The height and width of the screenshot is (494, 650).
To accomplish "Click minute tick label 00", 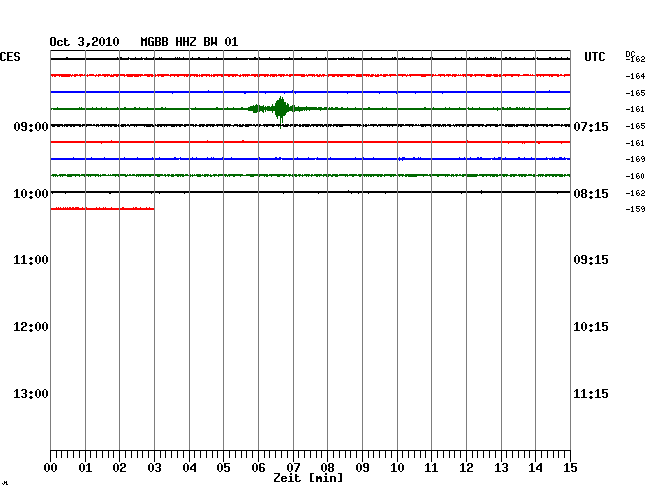I will coord(51,468).
